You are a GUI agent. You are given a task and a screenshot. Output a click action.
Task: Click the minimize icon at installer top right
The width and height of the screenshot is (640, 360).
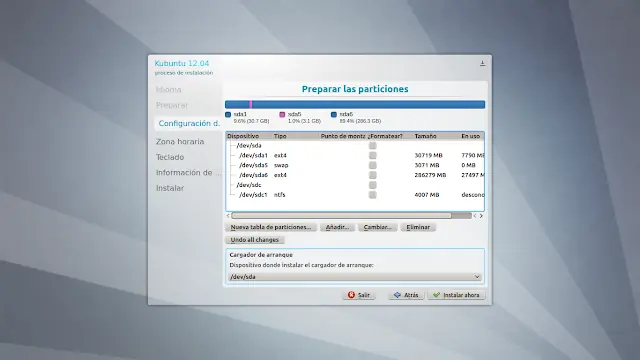(x=482, y=63)
